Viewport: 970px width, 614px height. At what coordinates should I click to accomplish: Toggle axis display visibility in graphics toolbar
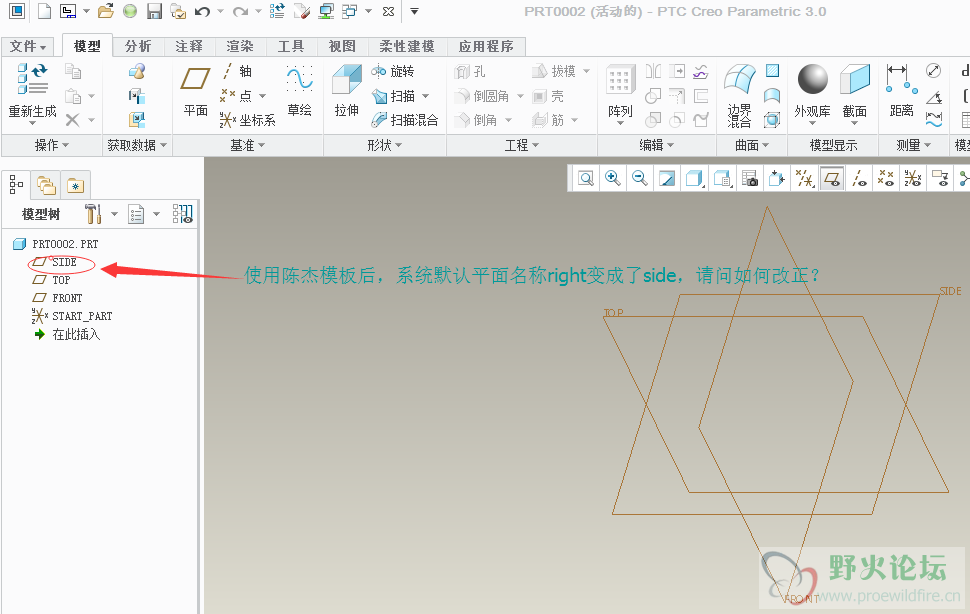click(x=859, y=179)
